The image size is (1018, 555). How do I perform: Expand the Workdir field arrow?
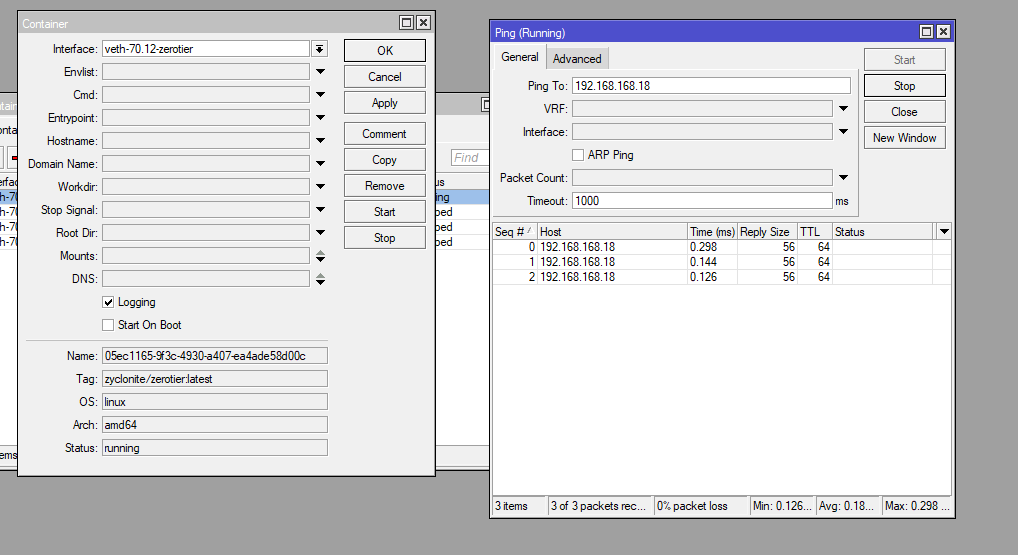coord(320,186)
